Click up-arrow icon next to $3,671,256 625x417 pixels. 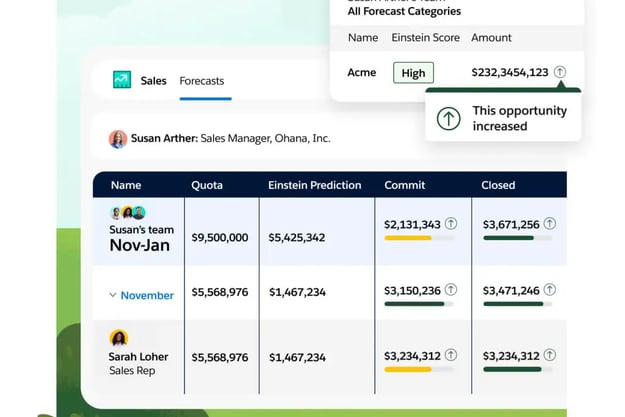pos(550,223)
